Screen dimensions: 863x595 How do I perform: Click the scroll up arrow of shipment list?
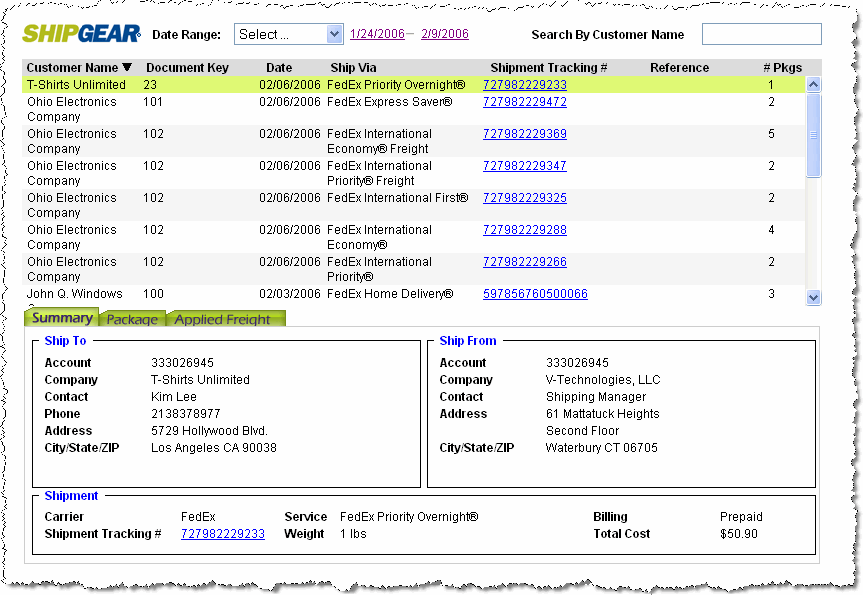(x=813, y=84)
